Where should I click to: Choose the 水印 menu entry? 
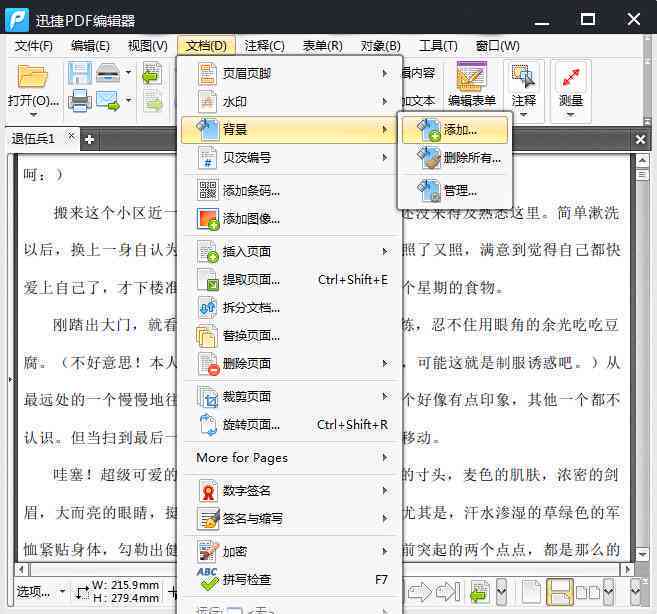coord(289,101)
